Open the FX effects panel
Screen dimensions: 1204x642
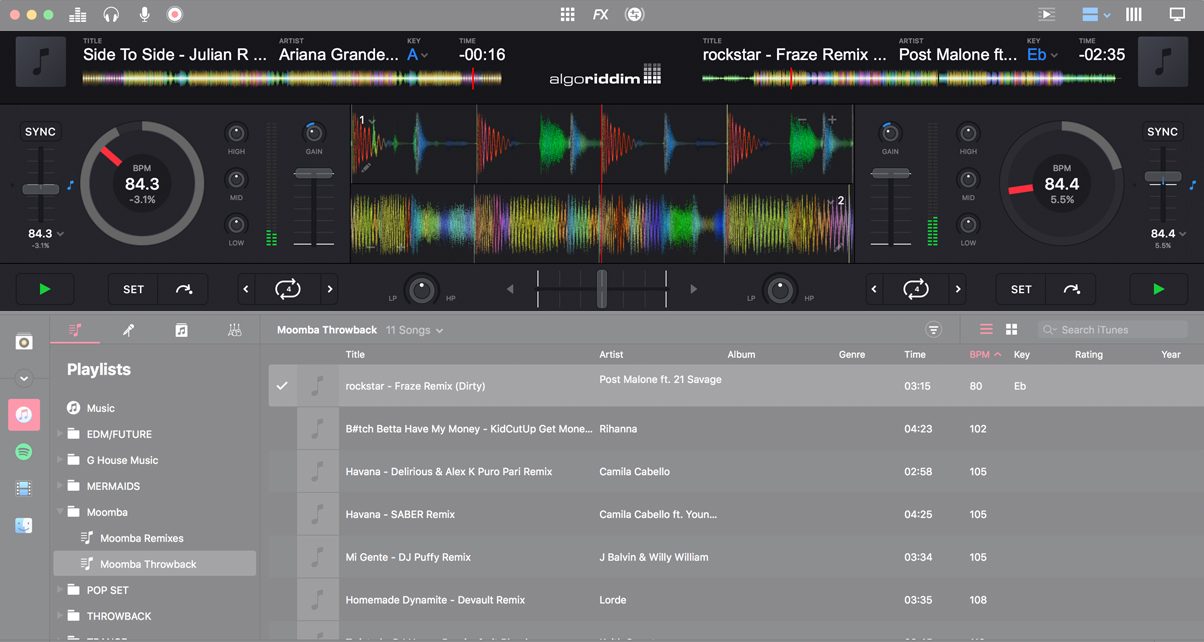click(x=600, y=14)
